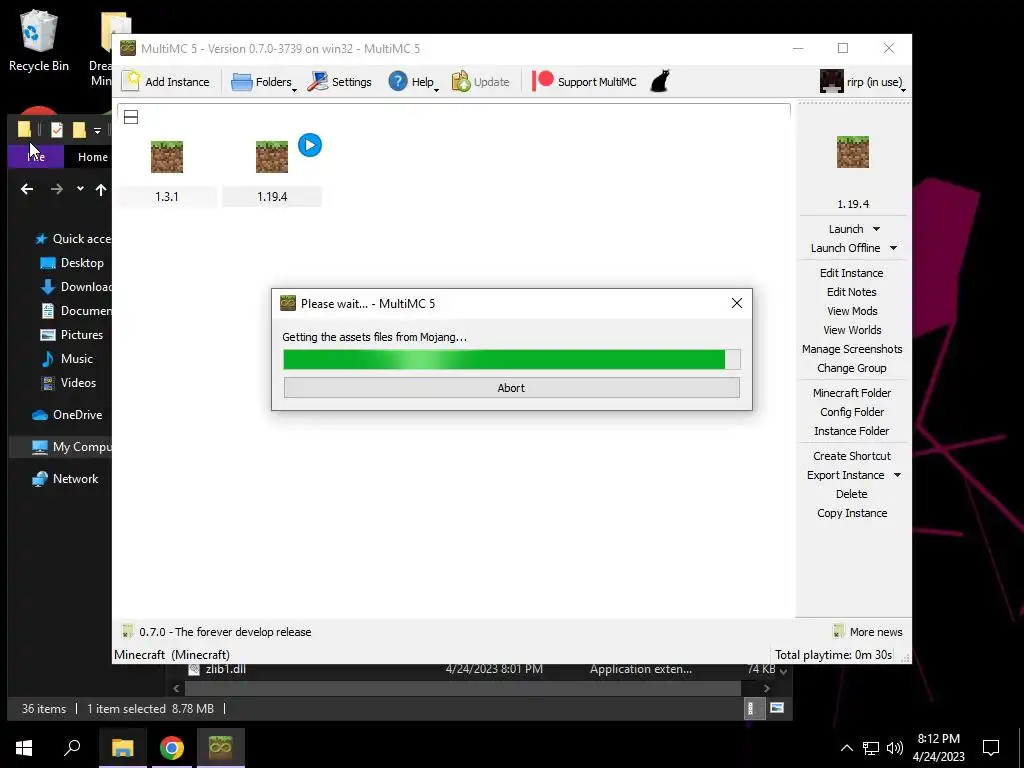Select Quick access in File Explorer
Viewport: 1024px width, 768px height.
72,238
